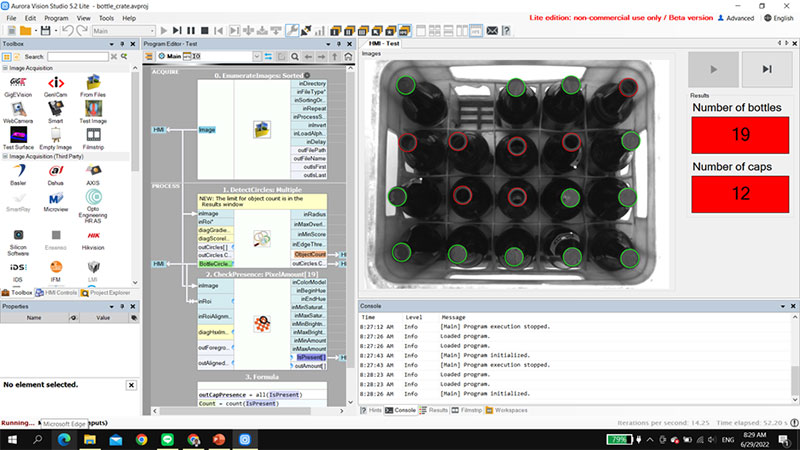
Task: Run the program with the play icon
Action: click(x=164, y=31)
